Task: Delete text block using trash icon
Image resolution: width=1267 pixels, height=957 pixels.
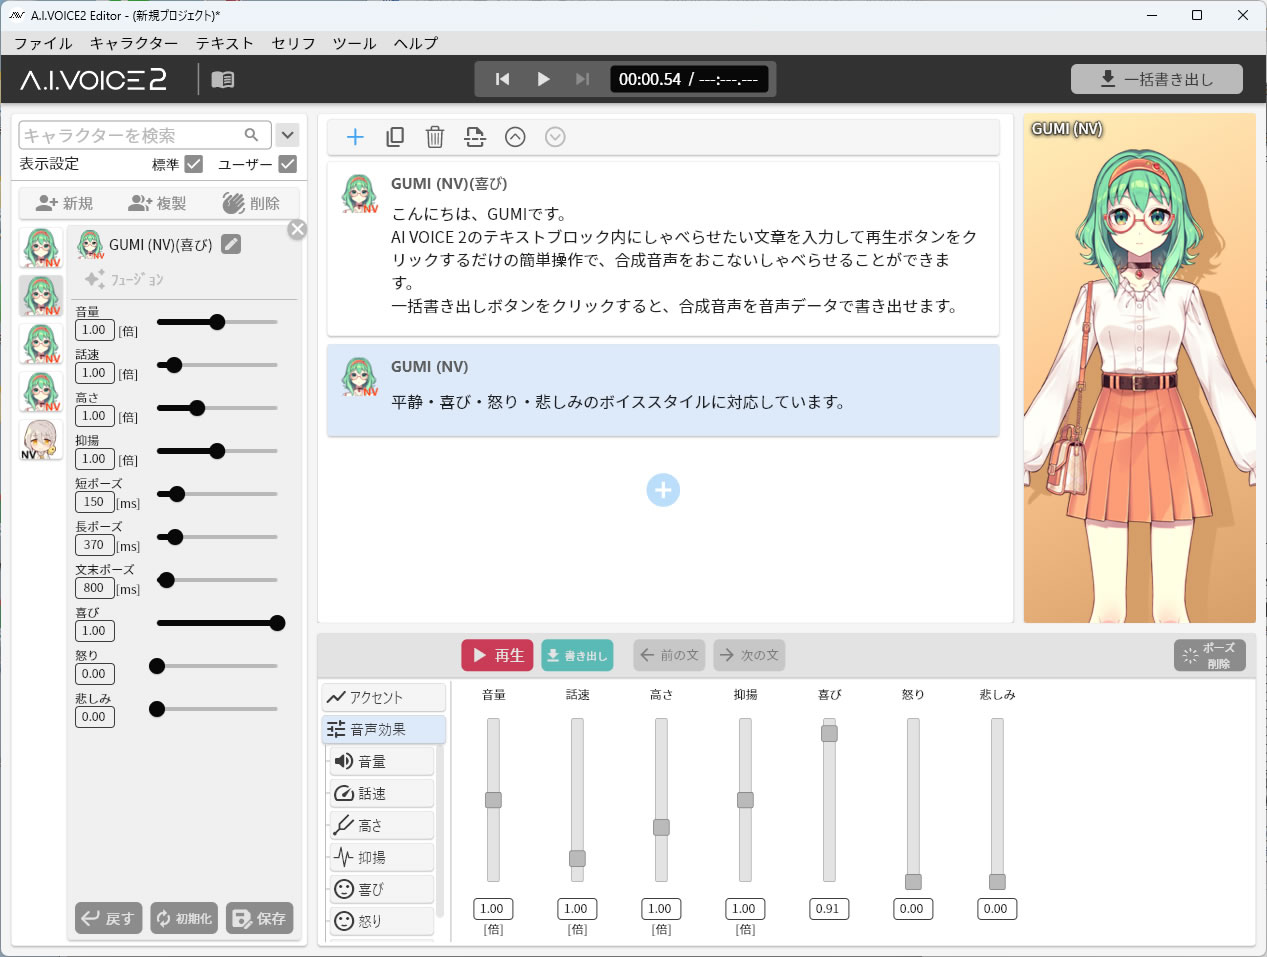Action: [x=435, y=137]
